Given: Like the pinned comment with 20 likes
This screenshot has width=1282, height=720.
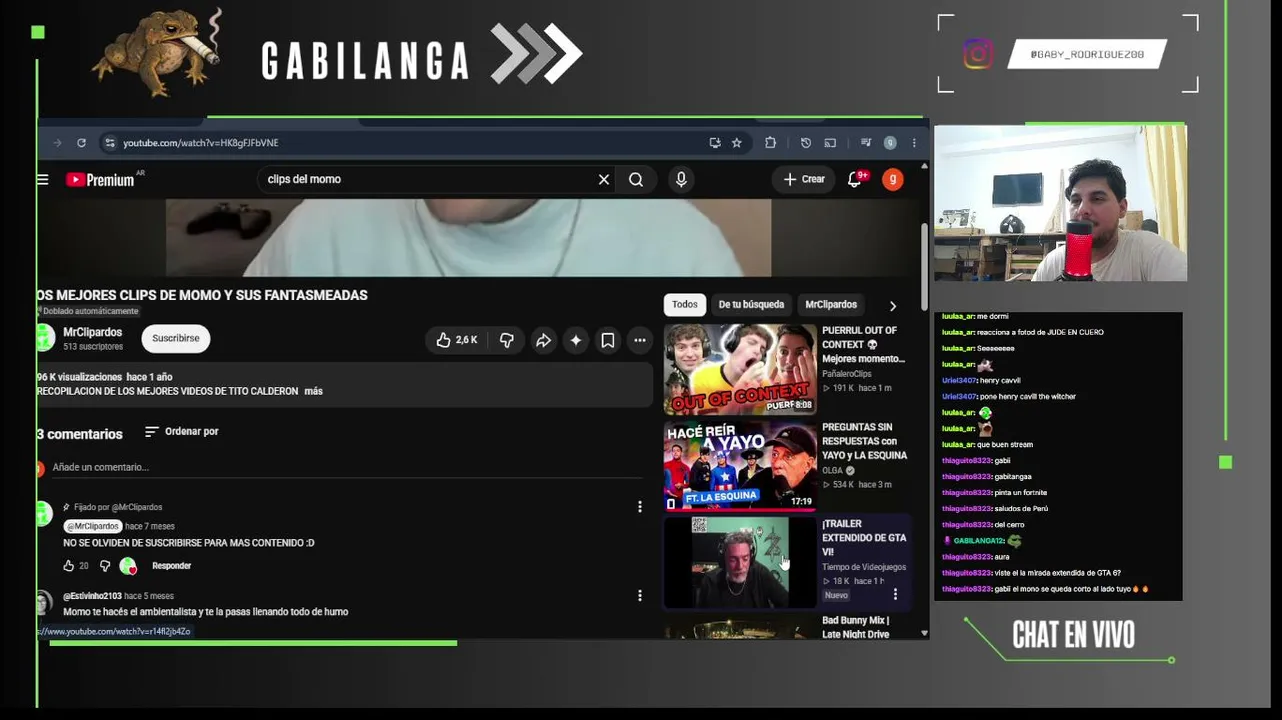Looking at the screenshot, I should tap(69, 566).
